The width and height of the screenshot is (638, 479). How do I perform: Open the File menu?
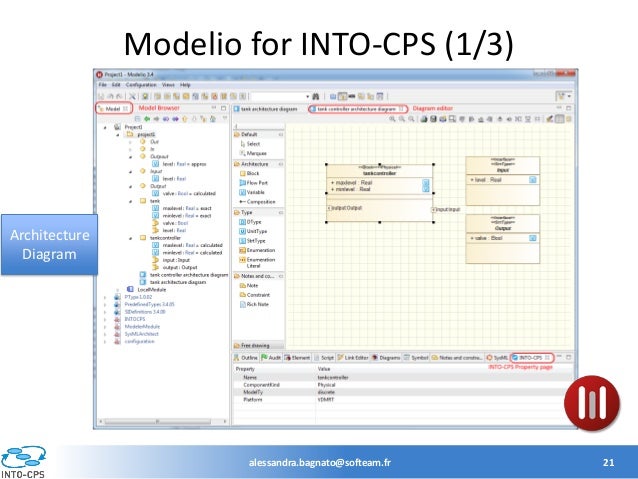[102, 85]
